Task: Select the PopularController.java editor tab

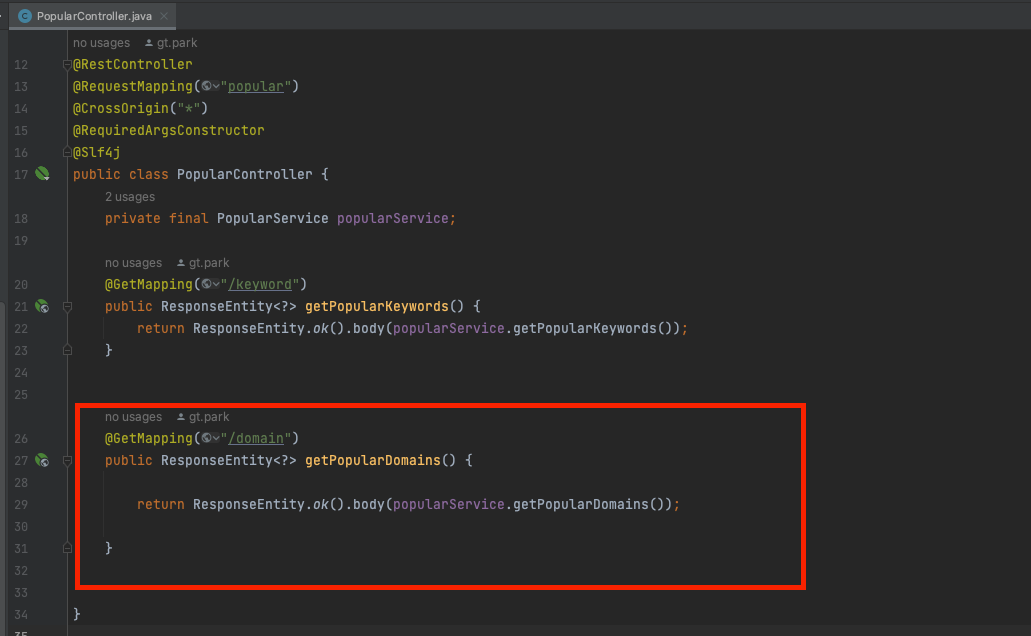Action: [x=93, y=16]
